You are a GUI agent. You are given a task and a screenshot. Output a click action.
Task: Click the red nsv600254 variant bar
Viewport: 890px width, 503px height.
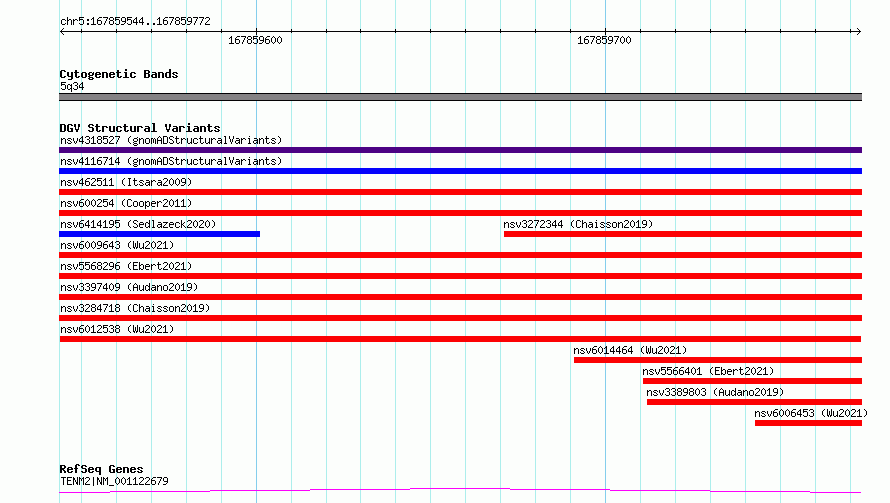[x=460, y=213]
